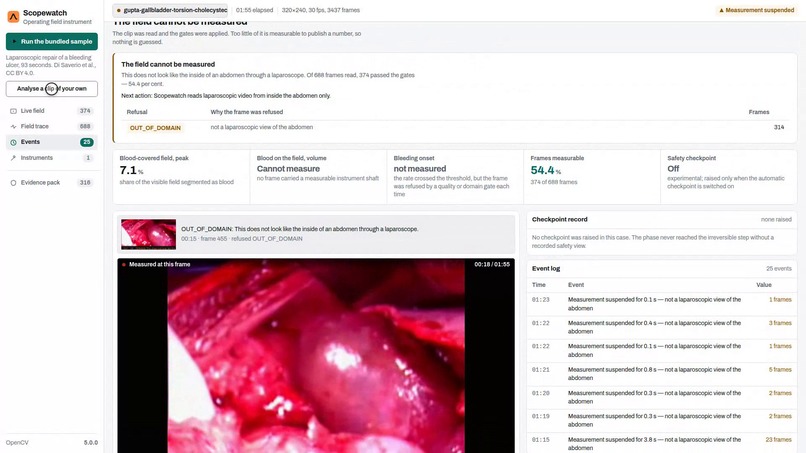Viewport: 806px width, 453px height.
Task: Click the Time column header in Event log
Action: coord(538,285)
